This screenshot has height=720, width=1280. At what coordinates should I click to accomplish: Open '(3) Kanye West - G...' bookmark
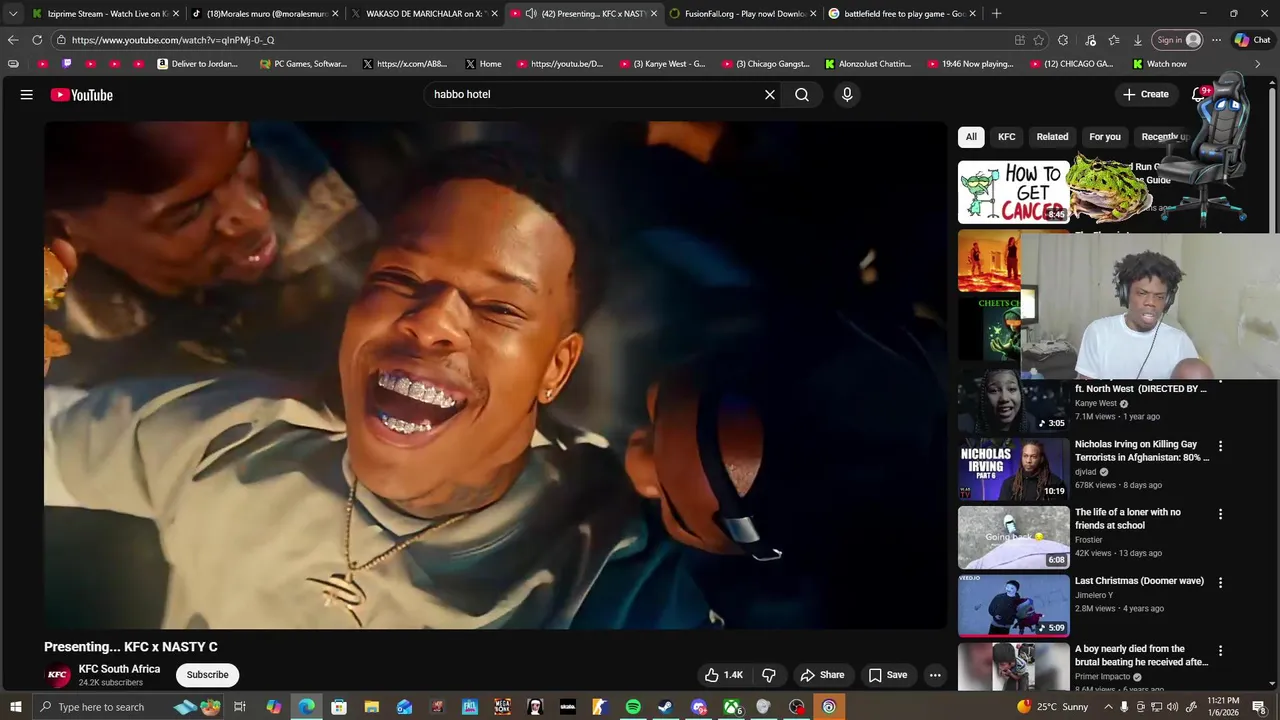coord(662,64)
